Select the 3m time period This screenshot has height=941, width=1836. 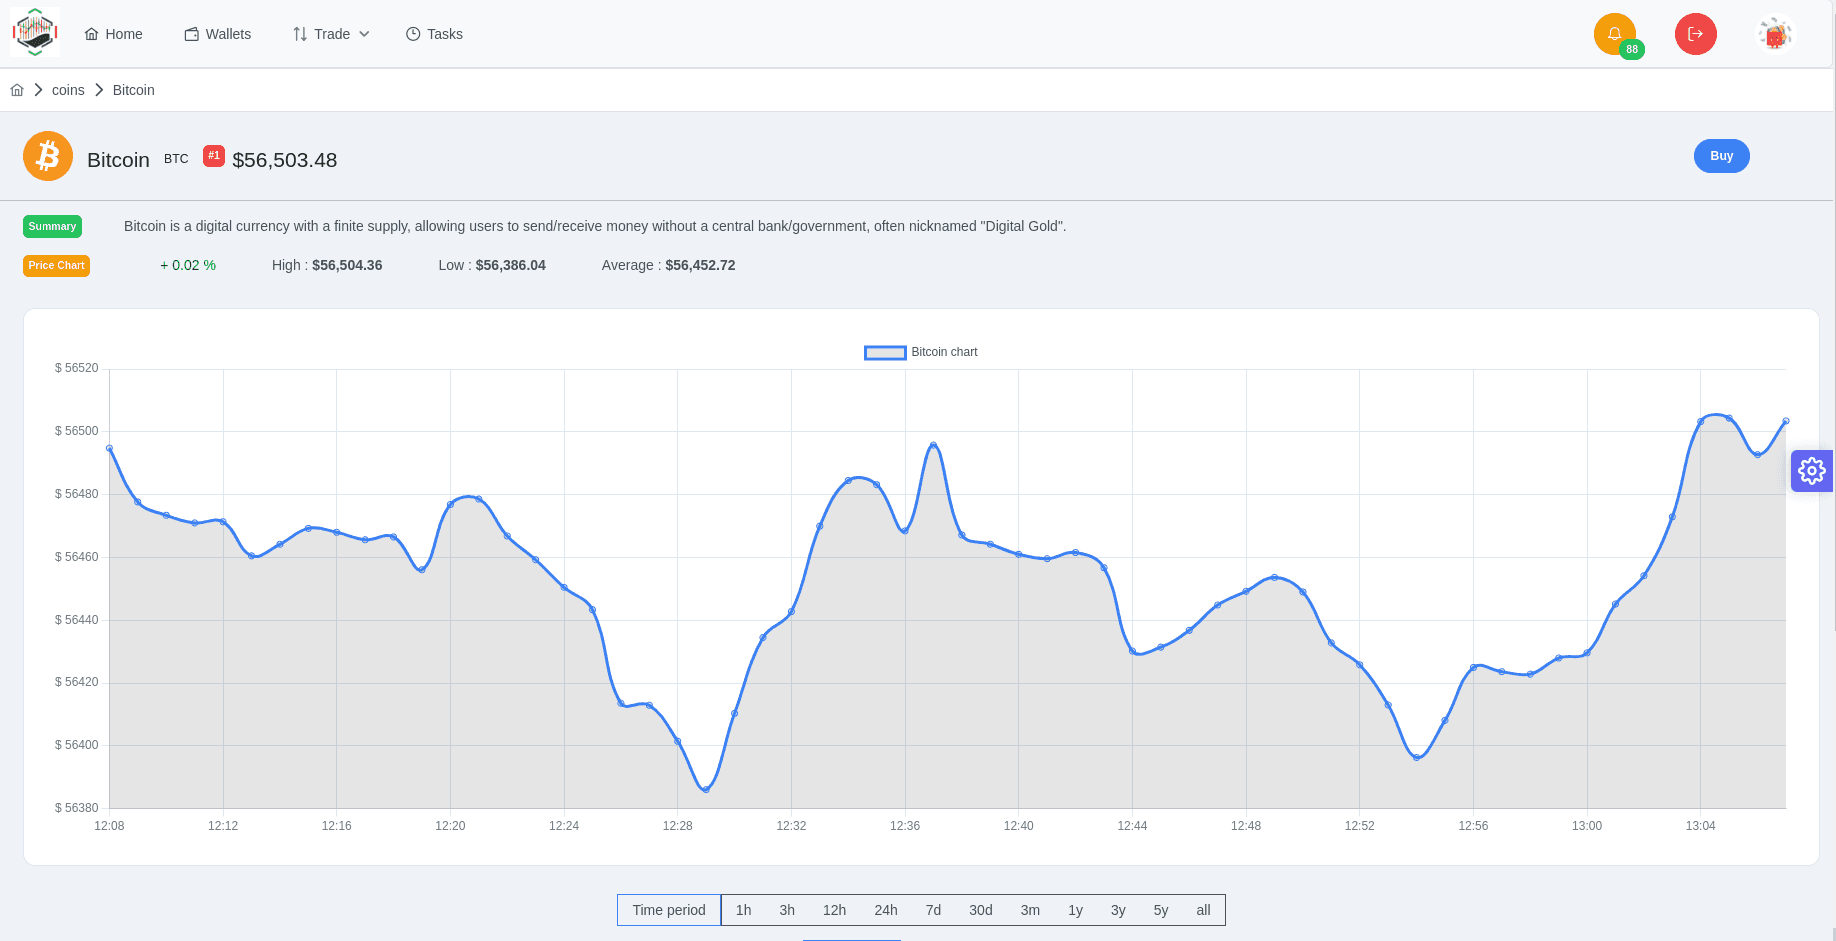click(1030, 910)
